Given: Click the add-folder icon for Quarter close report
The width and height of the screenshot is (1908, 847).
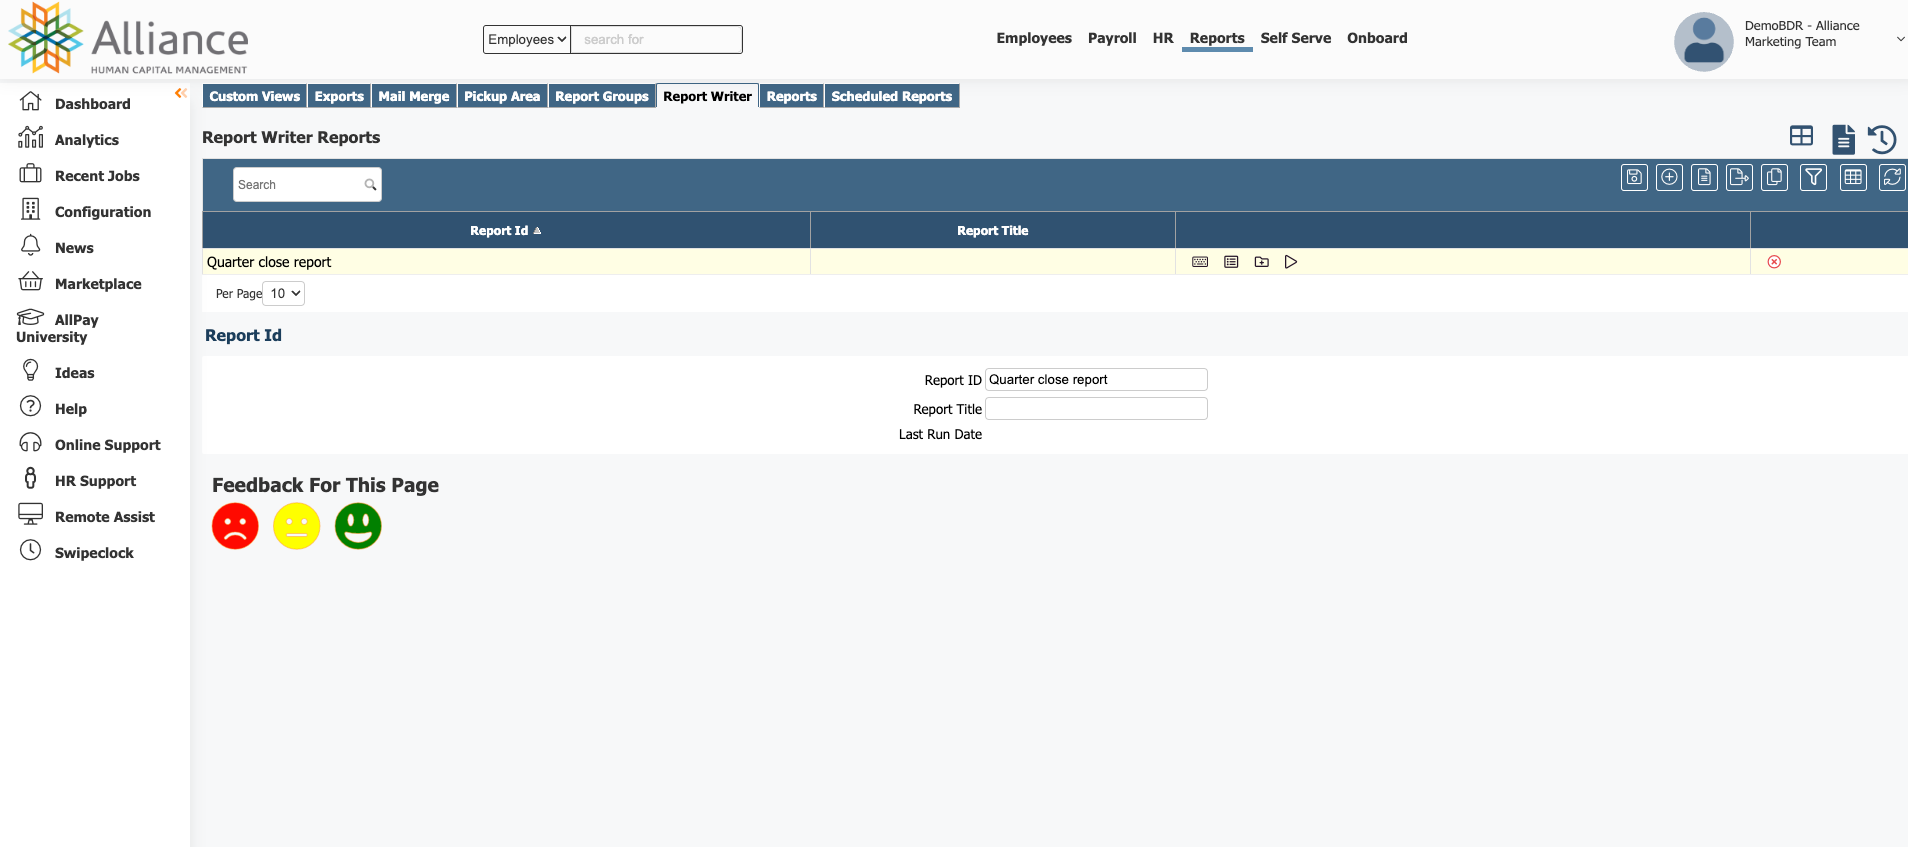Looking at the screenshot, I should tap(1262, 262).
